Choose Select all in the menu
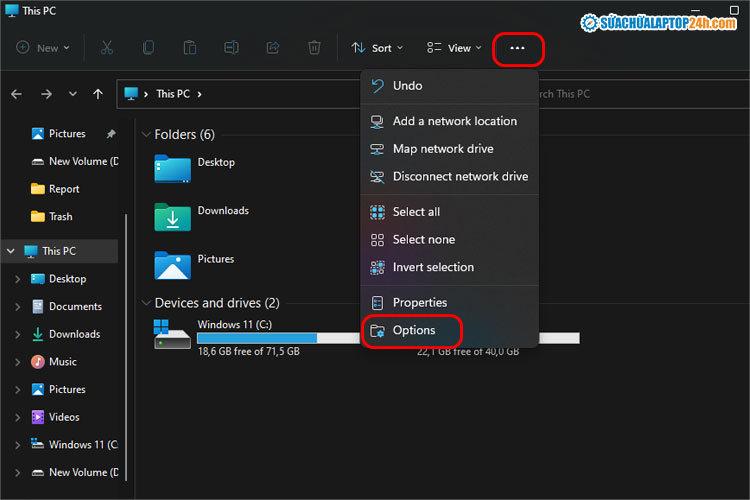This screenshot has width=750, height=500. [450, 212]
